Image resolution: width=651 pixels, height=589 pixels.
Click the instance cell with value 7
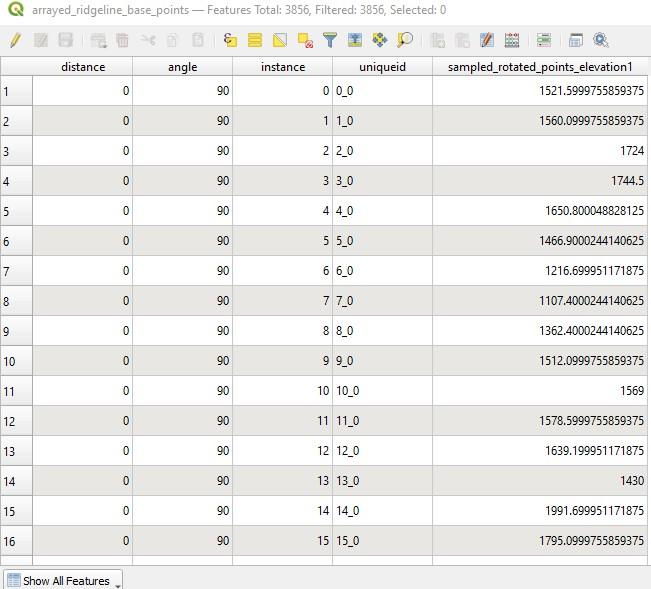coord(283,301)
